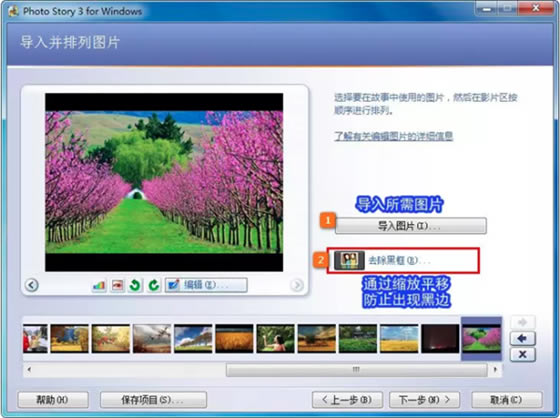Select the dark night sky thumbnail

point(440,339)
